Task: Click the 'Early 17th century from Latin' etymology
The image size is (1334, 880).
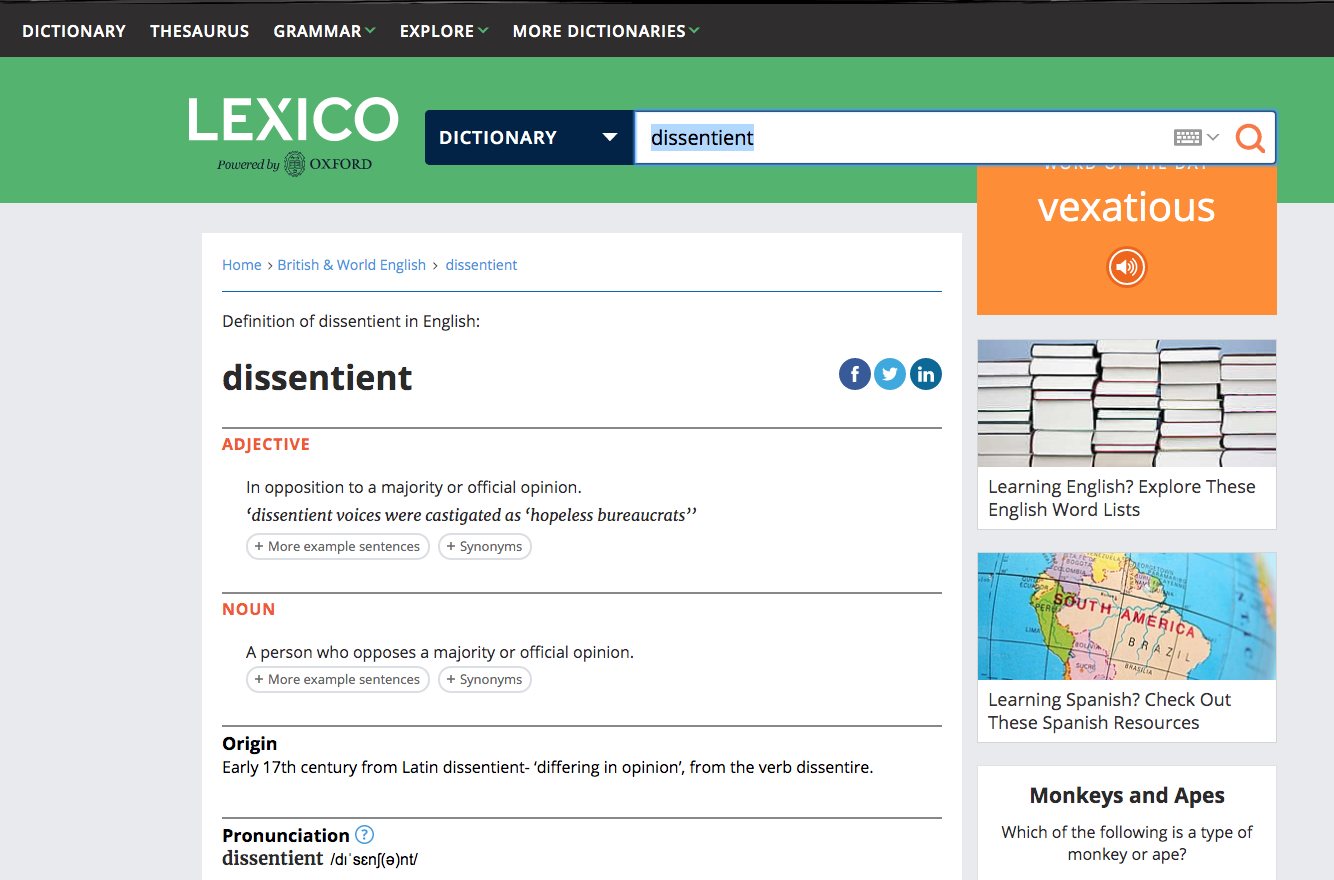Action: pos(548,768)
